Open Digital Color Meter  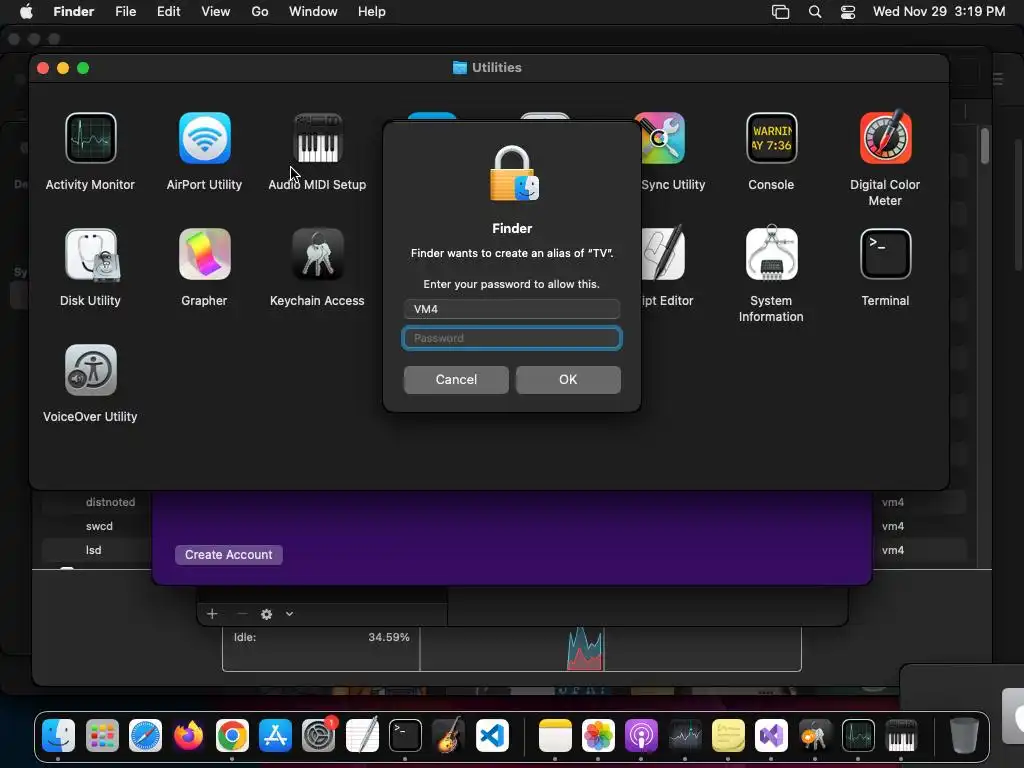885,138
